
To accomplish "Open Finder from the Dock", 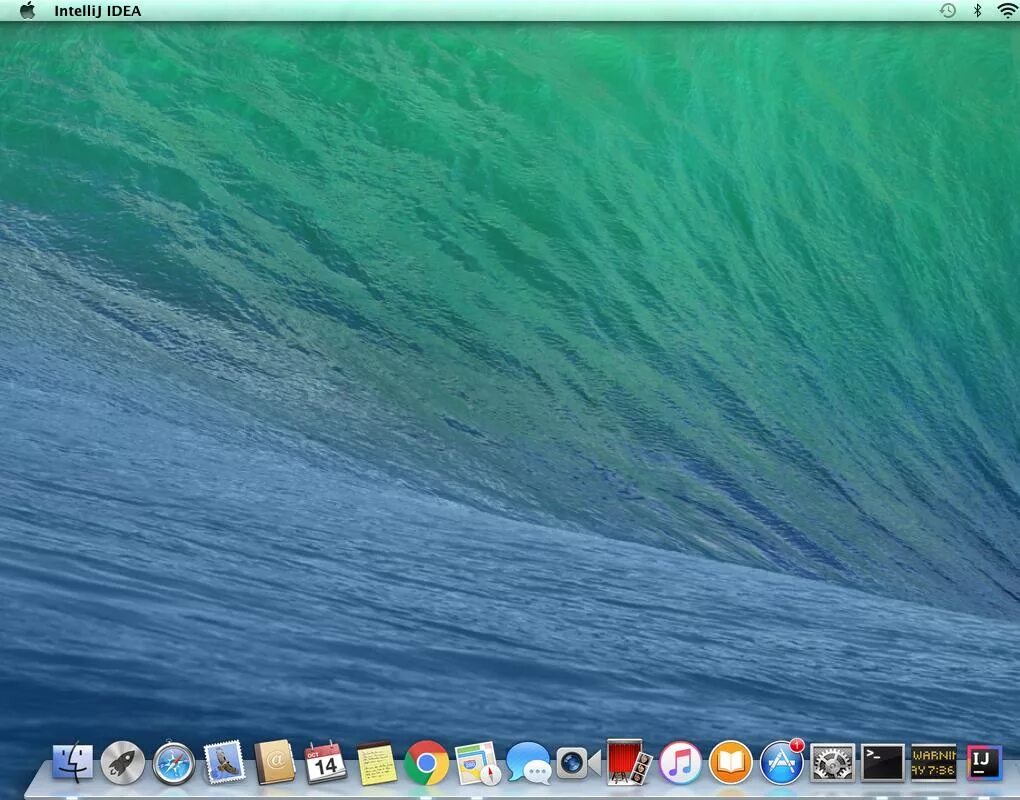I will click(72, 762).
